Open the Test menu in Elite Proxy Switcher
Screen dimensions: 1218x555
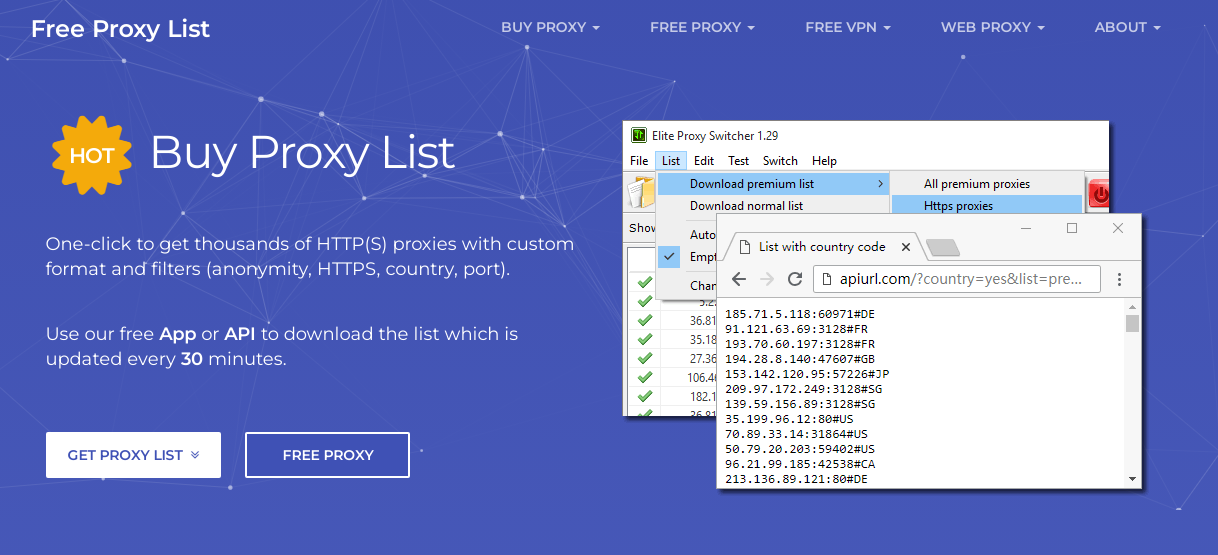[738, 160]
